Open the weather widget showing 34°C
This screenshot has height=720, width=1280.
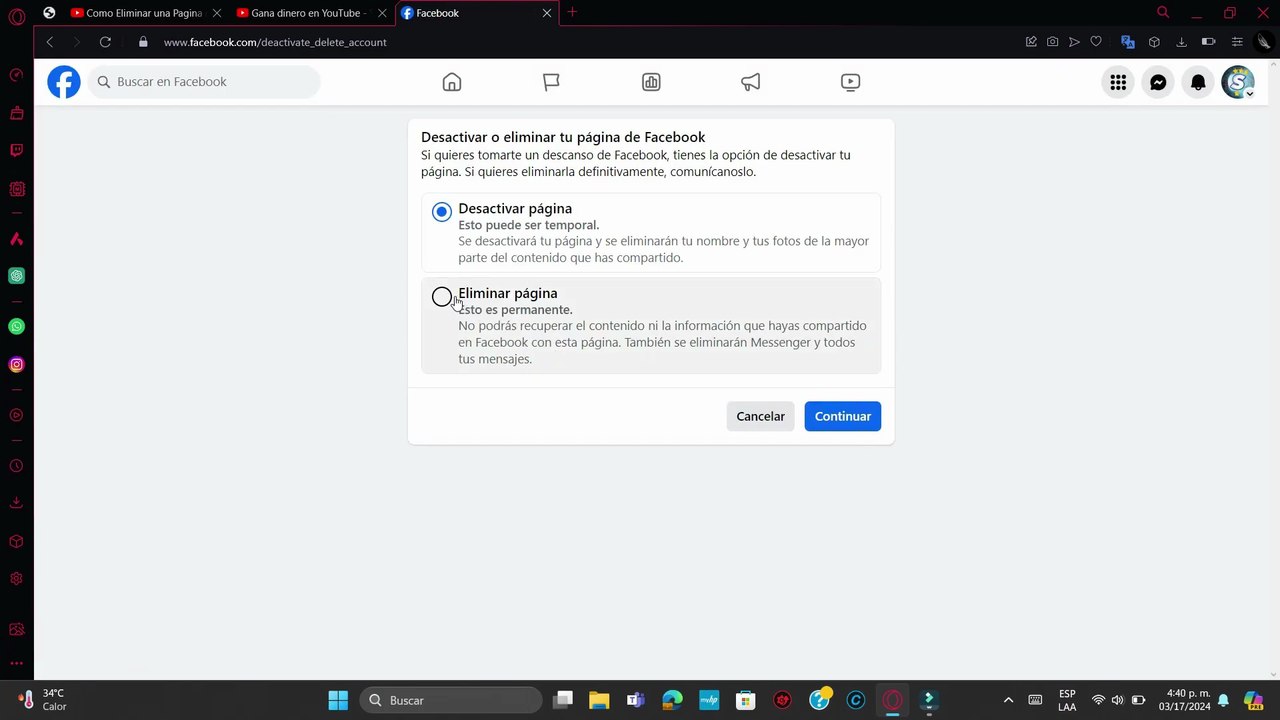(x=43, y=700)
